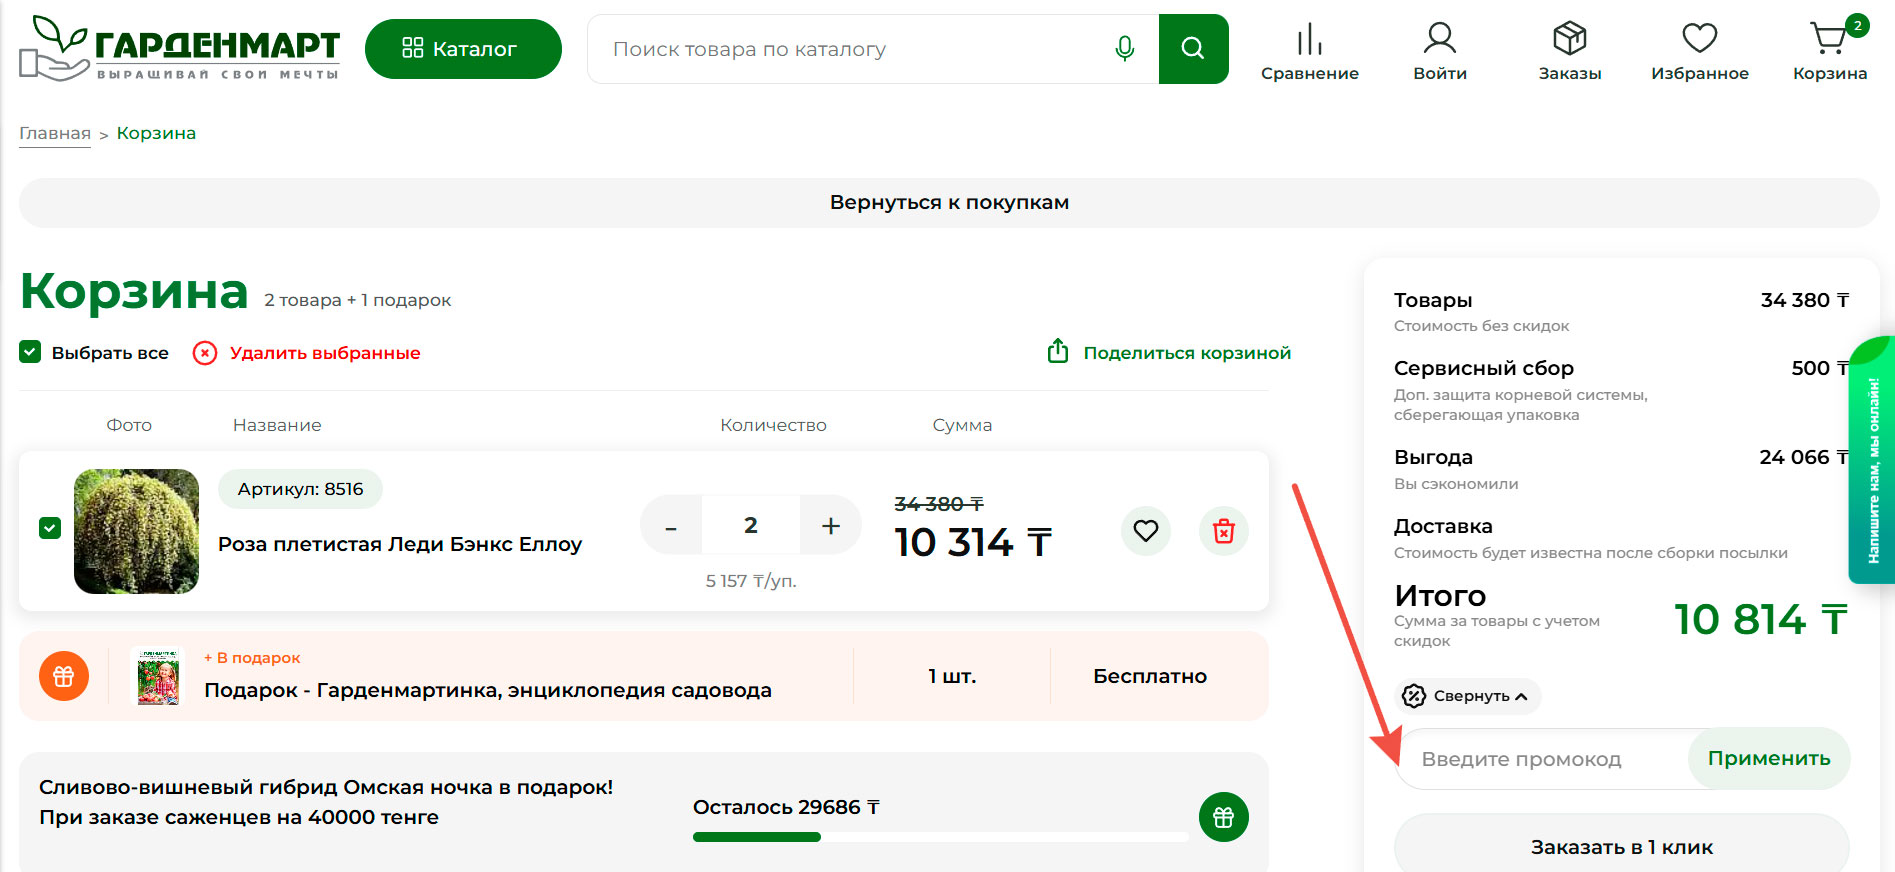
Task: Click the share cart upload icon
Action: [1058, 351]
